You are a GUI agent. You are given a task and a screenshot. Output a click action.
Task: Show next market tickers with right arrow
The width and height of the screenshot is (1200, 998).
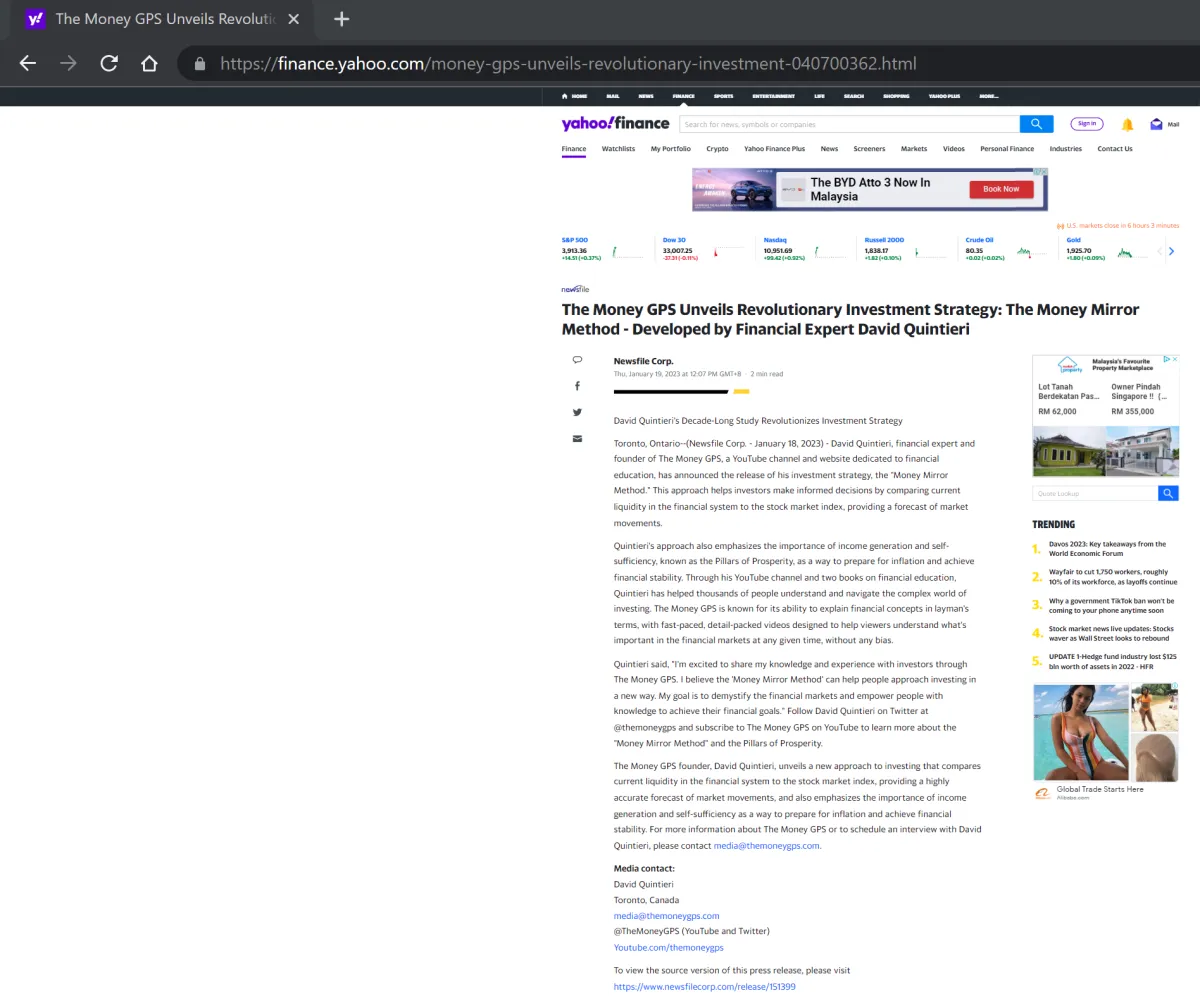(1171, 251)
